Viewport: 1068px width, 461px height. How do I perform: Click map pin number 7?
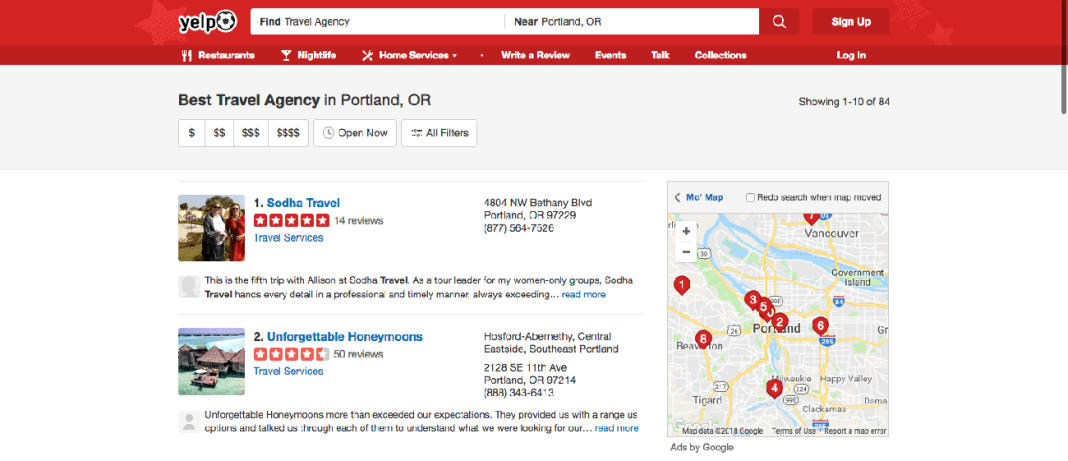[811, 218]
